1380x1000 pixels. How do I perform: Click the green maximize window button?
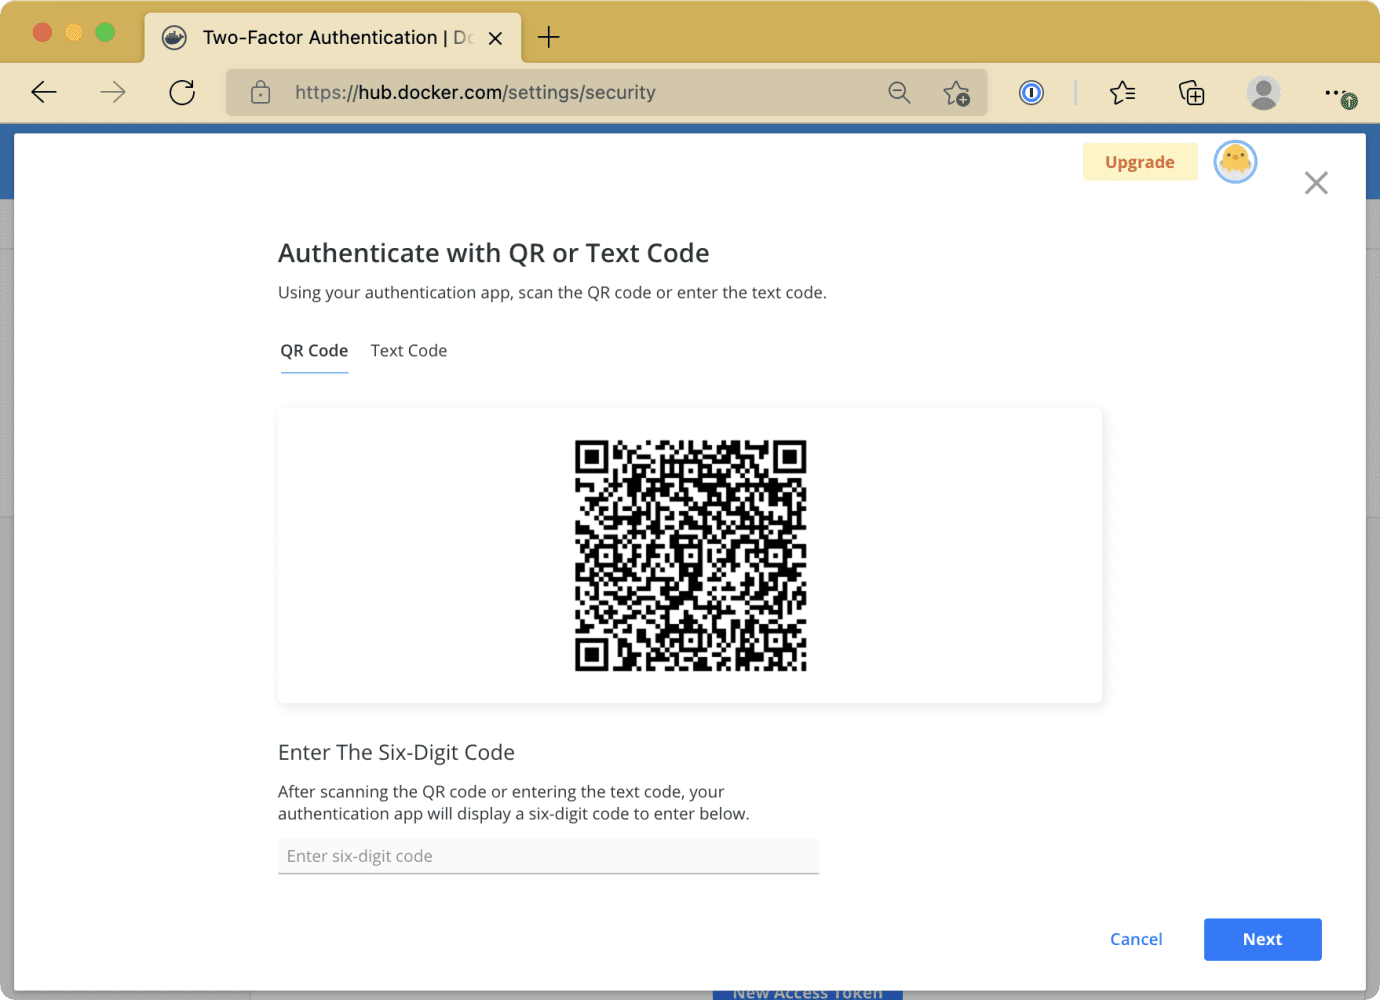pos(105,32)
